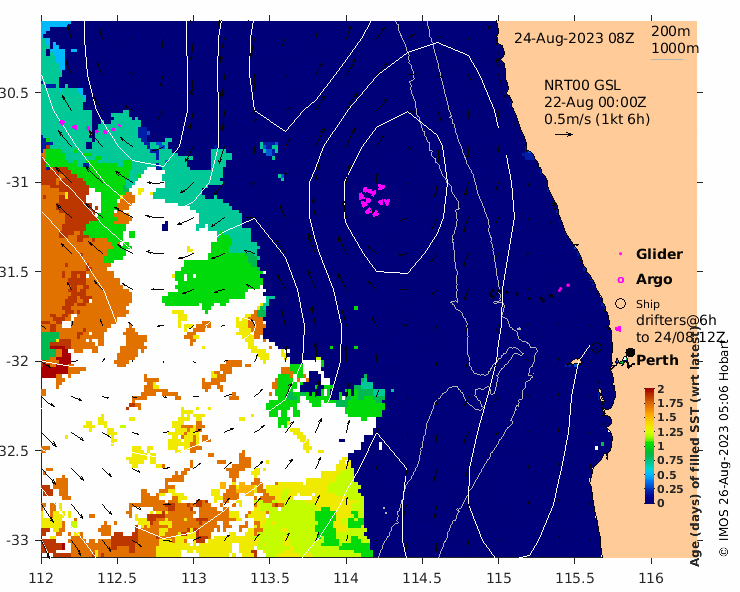Click the 0.5m/s reference scale arrow
Screen dimensions: 740x592
click(563, 135)
